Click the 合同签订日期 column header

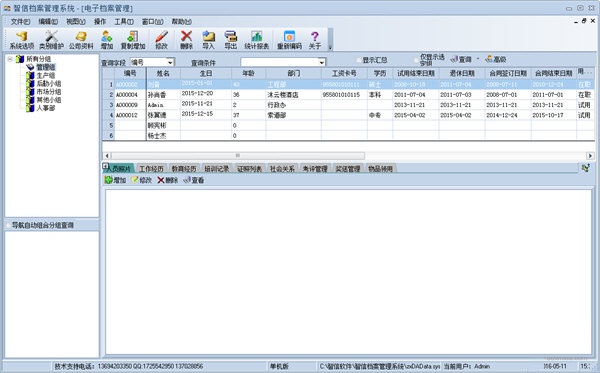(x=508, y=73)
